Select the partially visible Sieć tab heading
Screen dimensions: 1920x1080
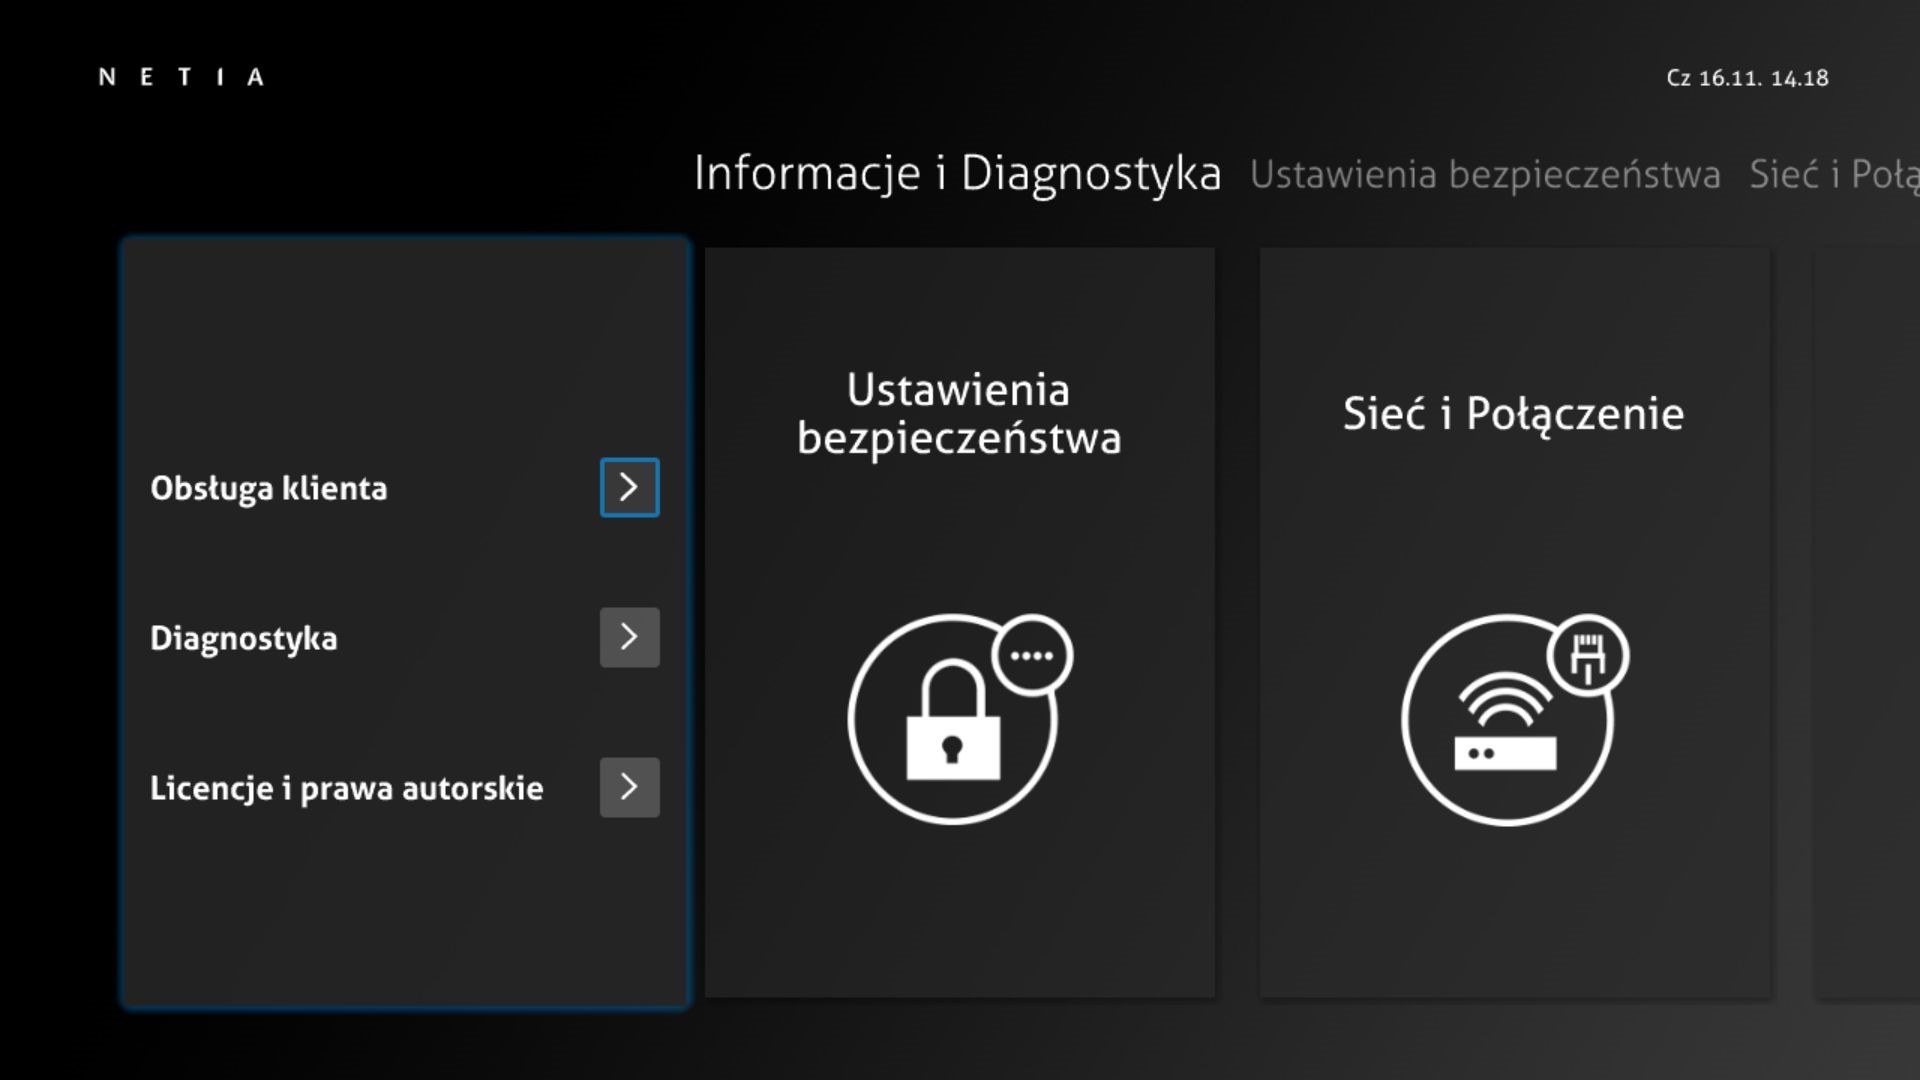pyautogui.click(x=1833, y=175)
